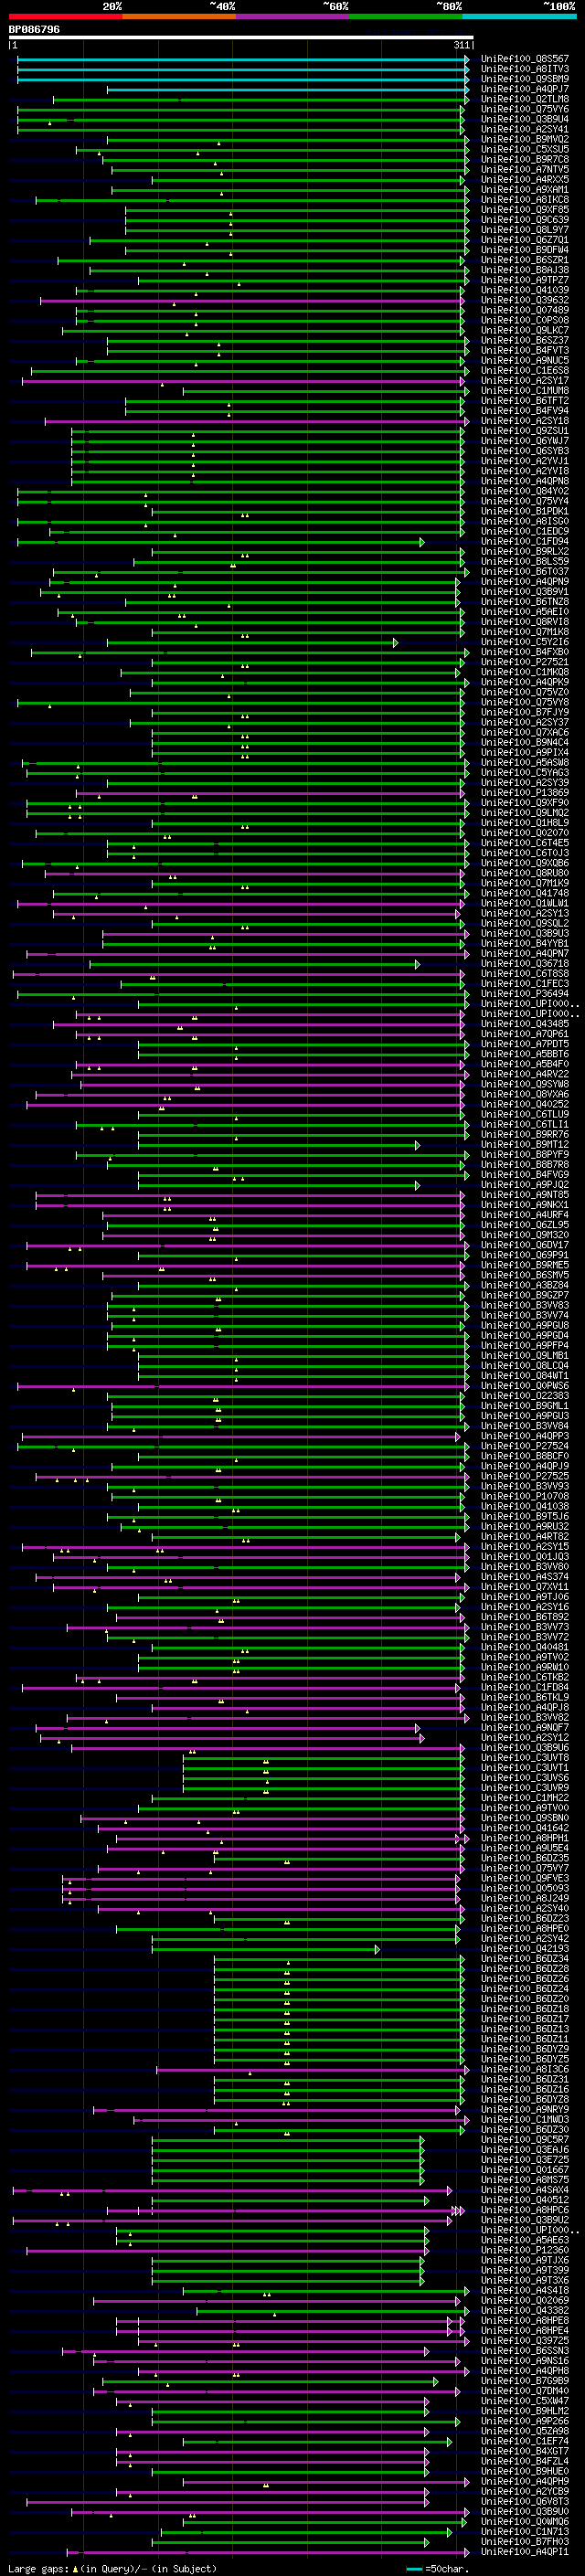Select hit name UniRef100_B6SMV5

[524, 1275]
